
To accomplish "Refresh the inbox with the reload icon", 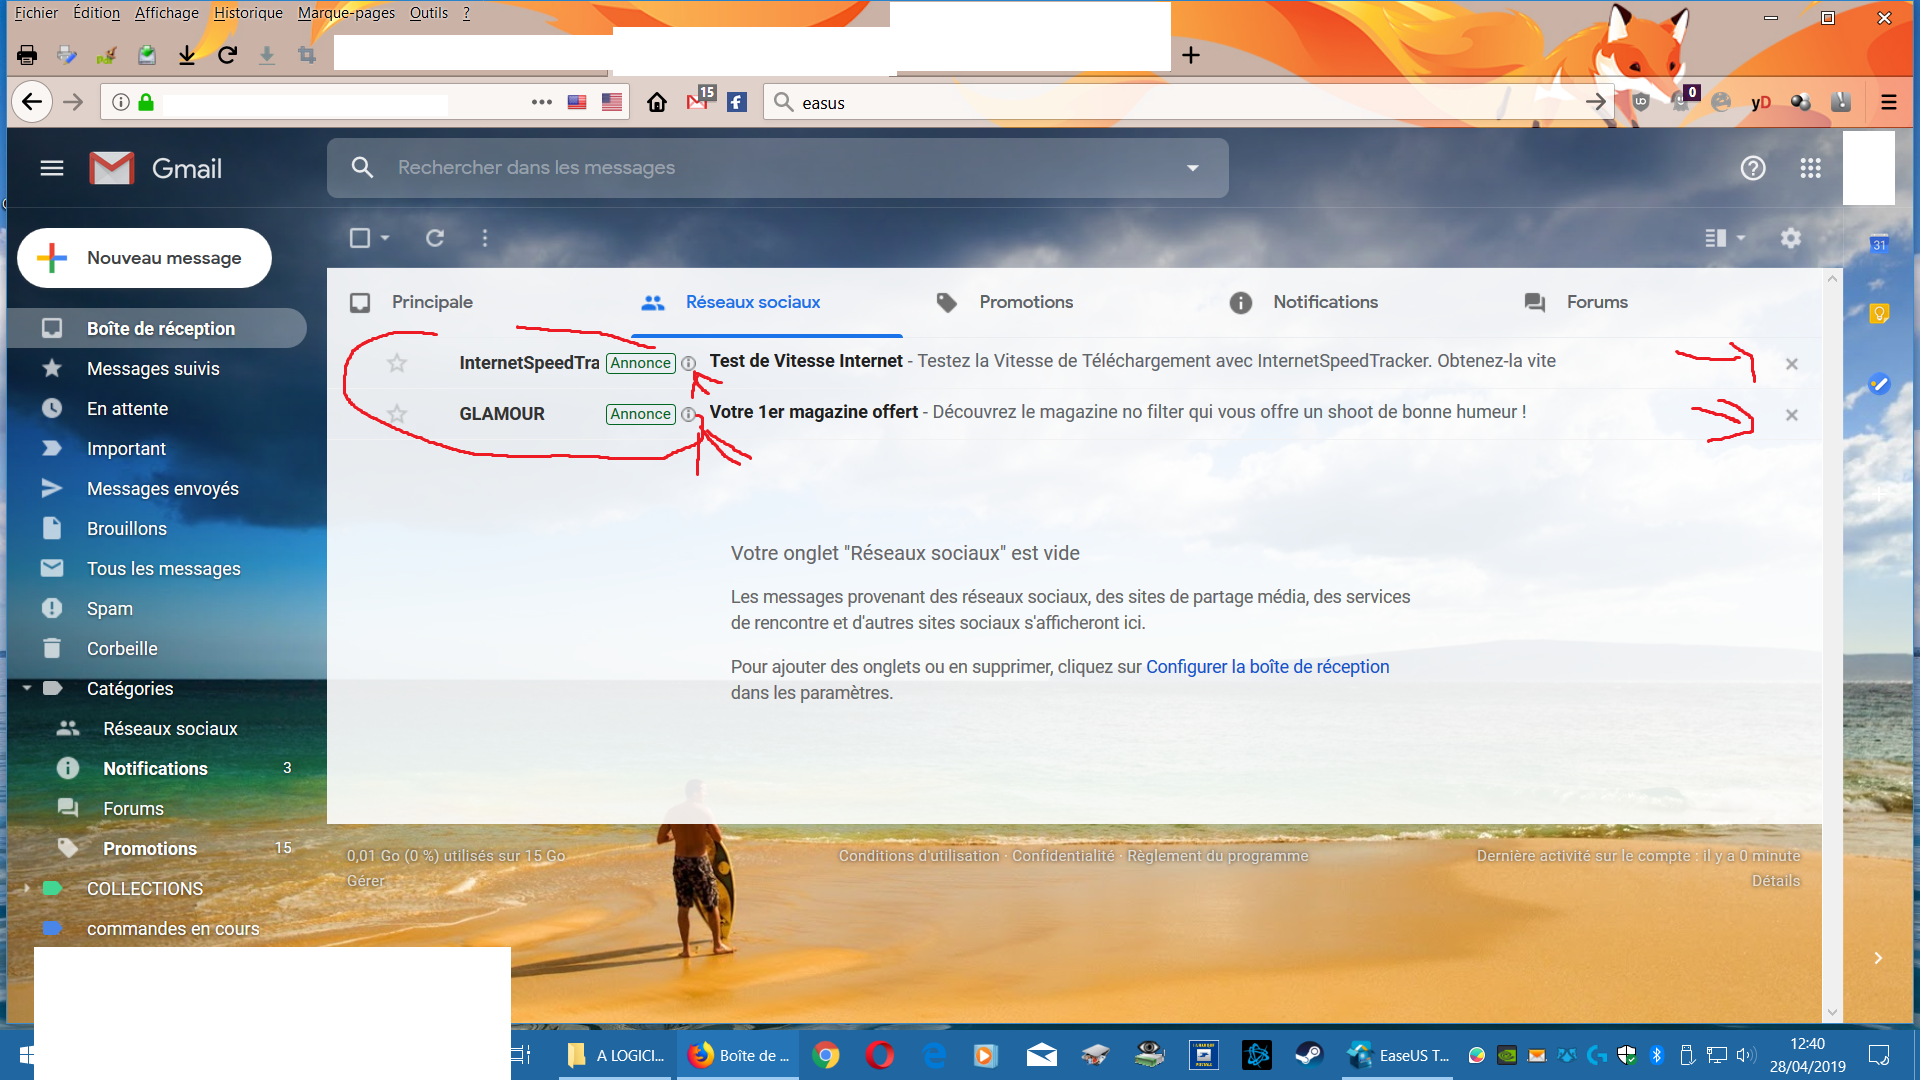I will click(434, 238).
